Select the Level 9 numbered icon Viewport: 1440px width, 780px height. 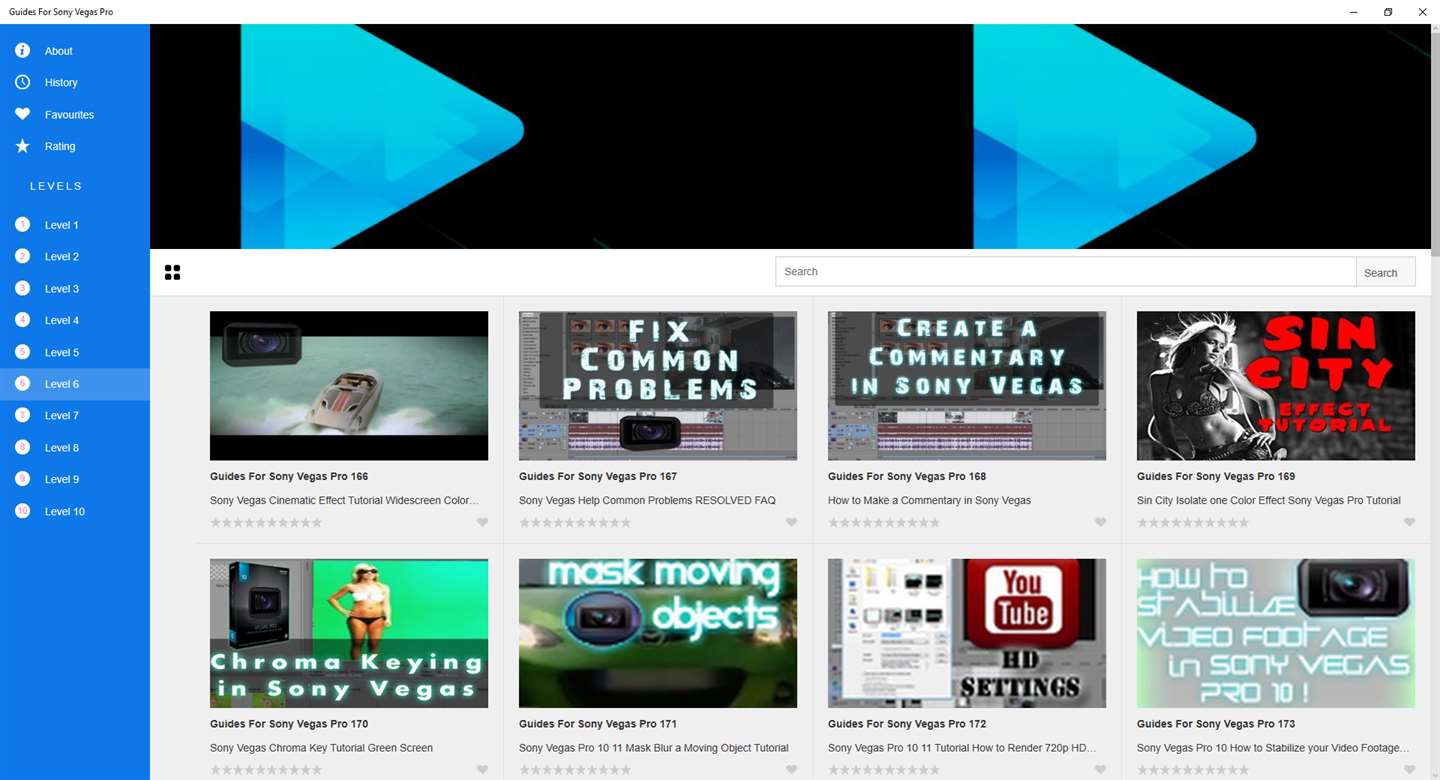(22, 479)
